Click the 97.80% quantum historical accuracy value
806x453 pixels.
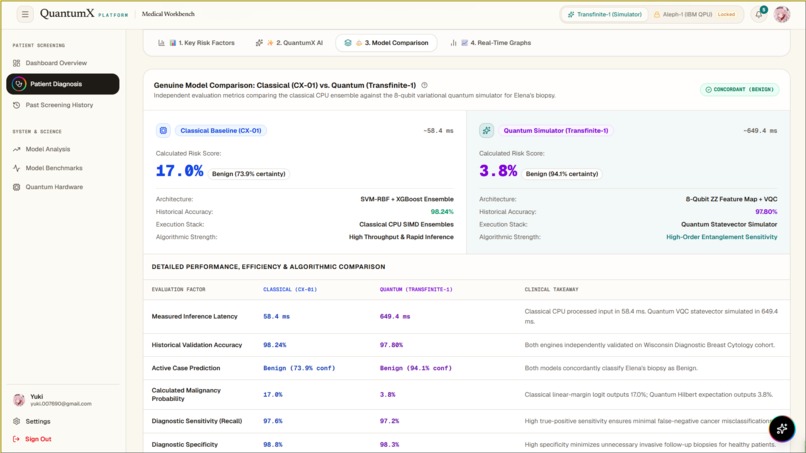(x=766, y=212)
